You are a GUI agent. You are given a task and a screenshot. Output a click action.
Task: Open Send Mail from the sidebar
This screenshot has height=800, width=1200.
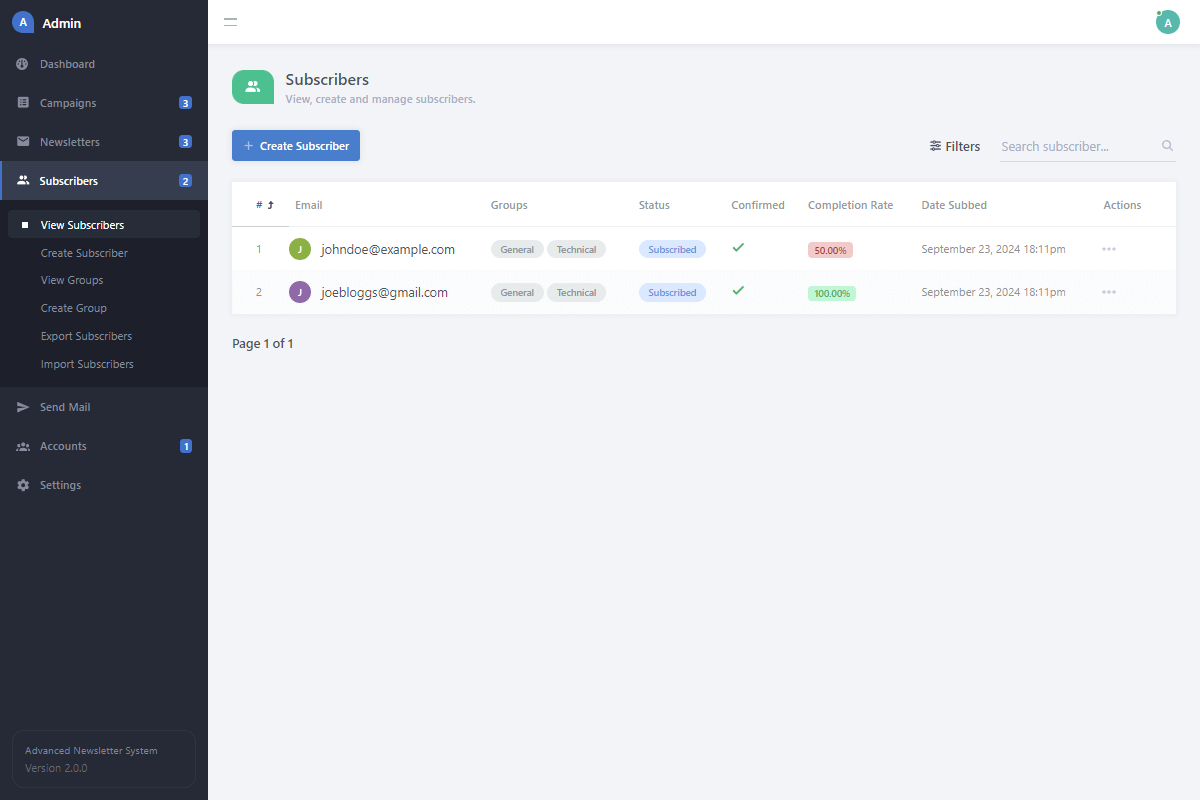coord(65,407)
